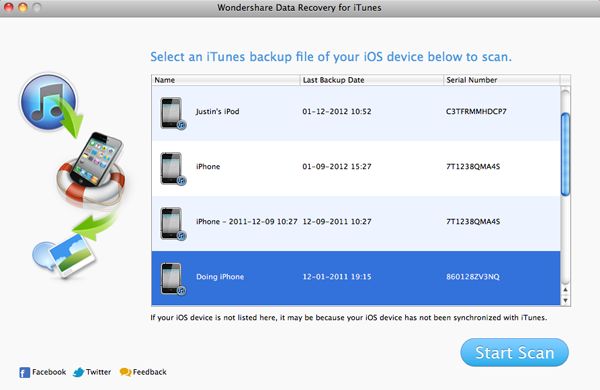
Task: Click the Doing iPhone device icon
Action: tap(173, 279)
